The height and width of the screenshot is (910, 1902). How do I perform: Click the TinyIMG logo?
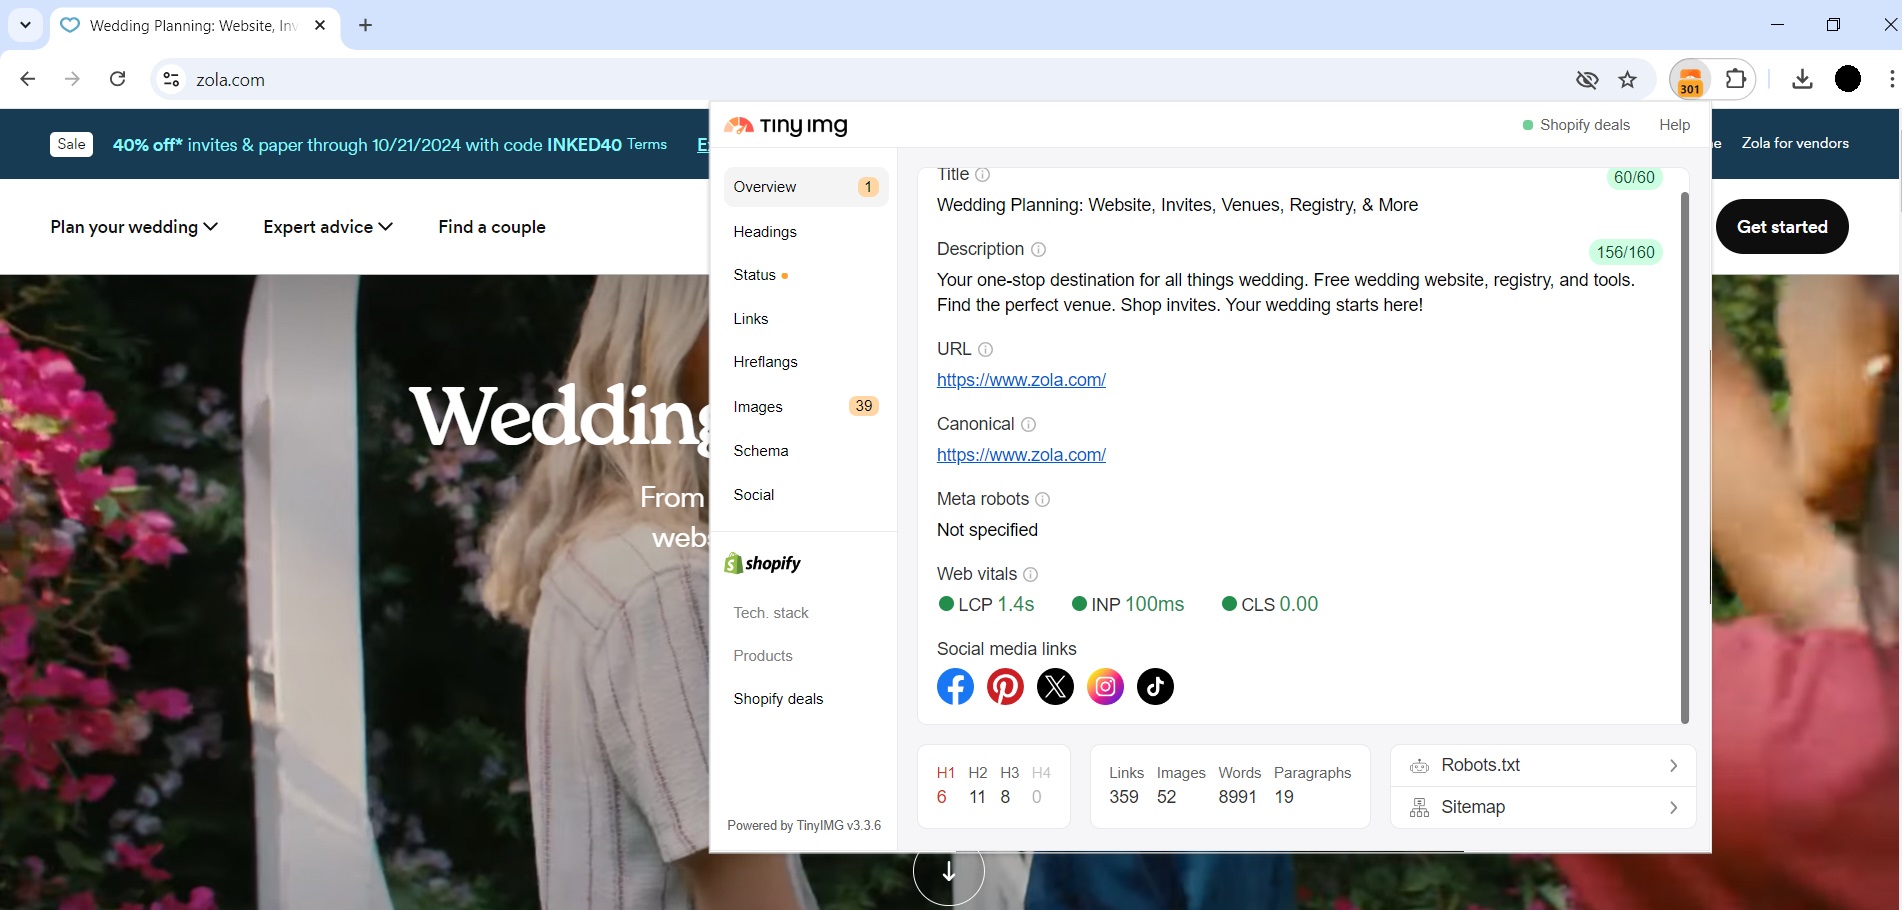[x=785, y=125]
